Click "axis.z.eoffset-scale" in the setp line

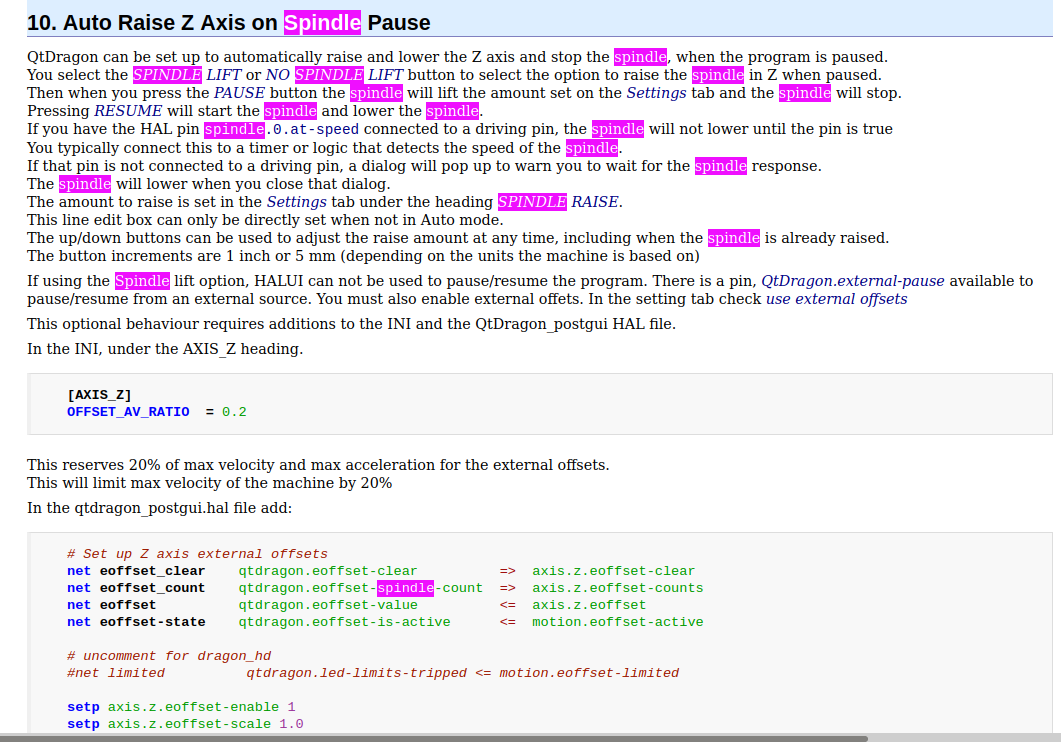pyautogui.click(x=189, y=724)
